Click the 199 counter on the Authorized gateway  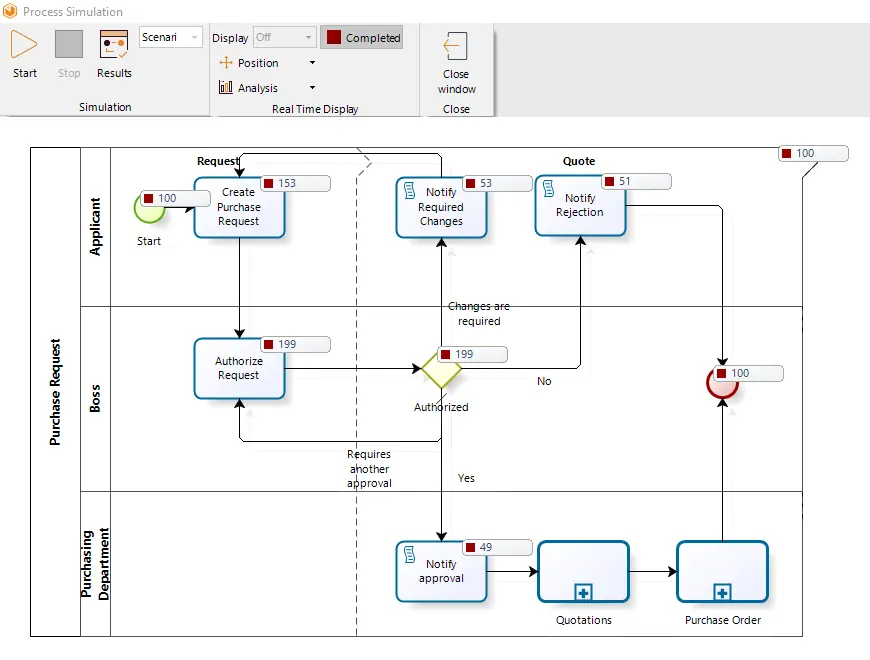point(472,354)
